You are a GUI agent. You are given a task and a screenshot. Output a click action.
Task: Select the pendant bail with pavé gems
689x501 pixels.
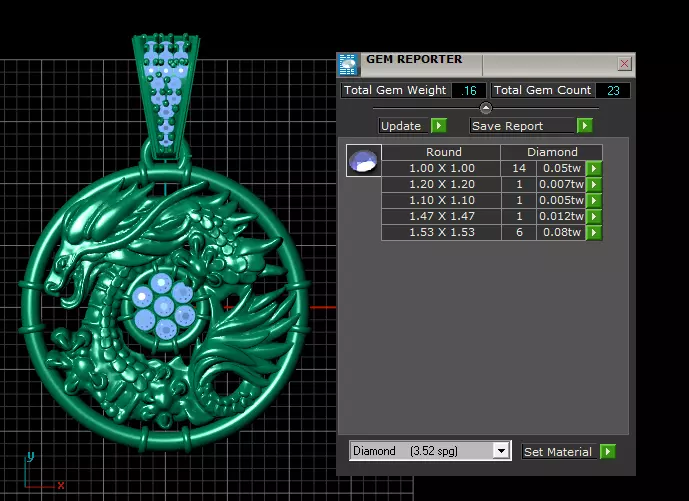(x=166, y=96)
